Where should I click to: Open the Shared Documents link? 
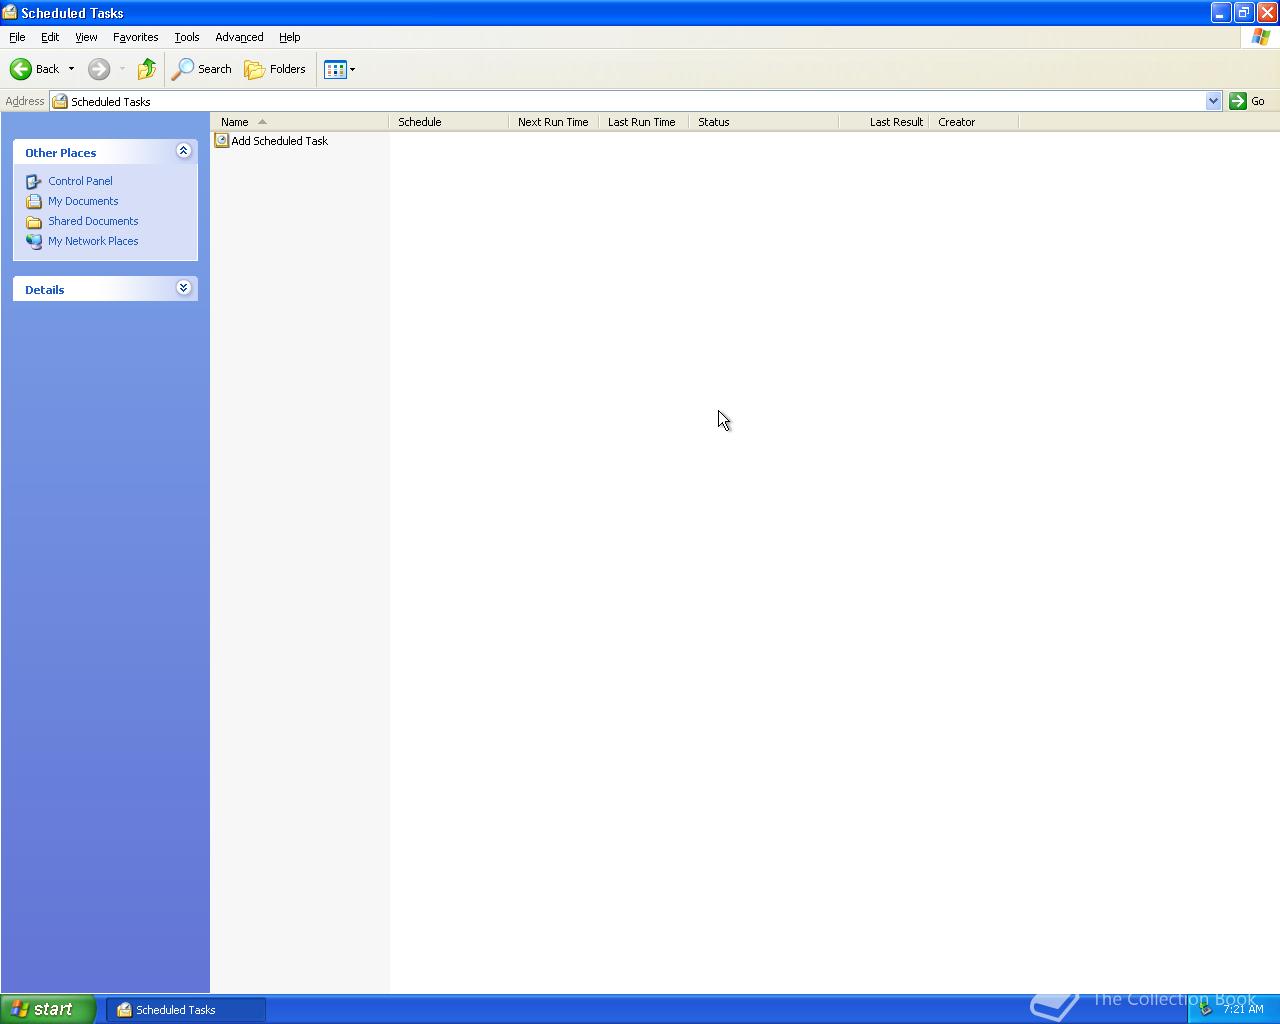(x=93, y=221)
